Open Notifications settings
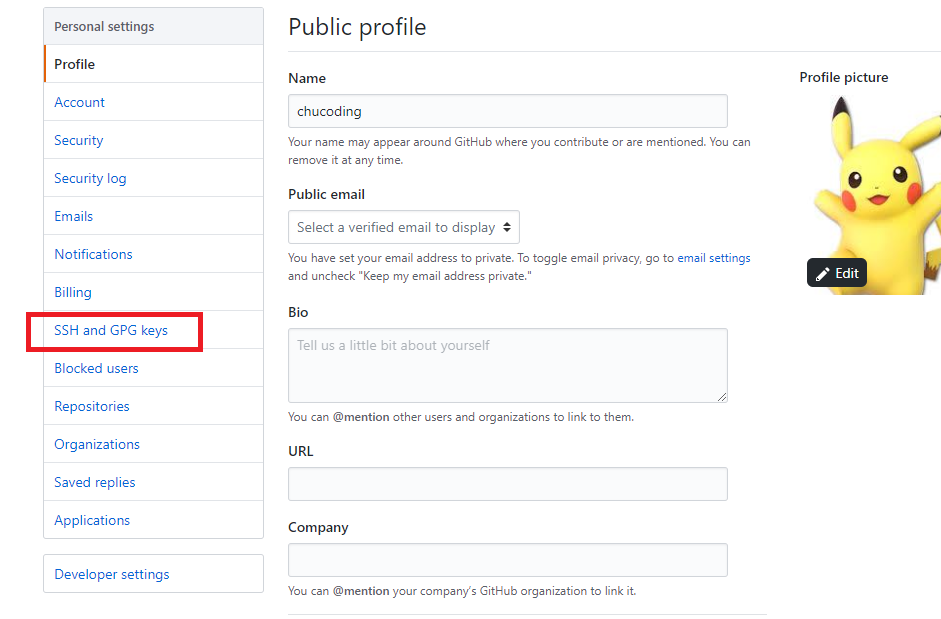 pos(154,254)
